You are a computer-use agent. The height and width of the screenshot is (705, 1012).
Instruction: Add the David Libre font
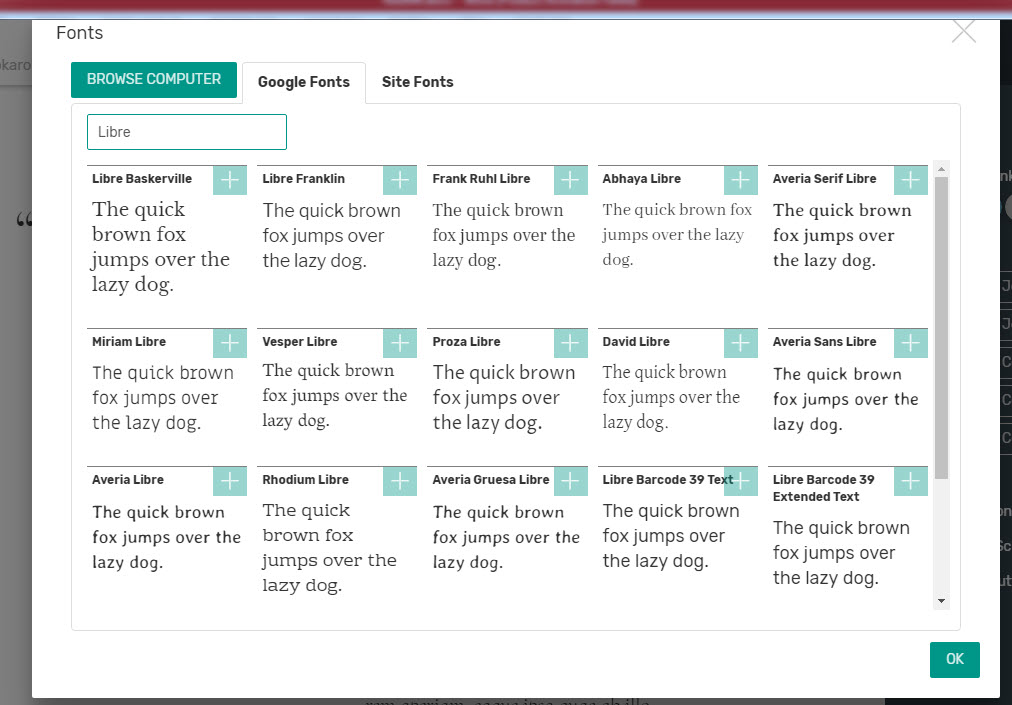[740, 343]
